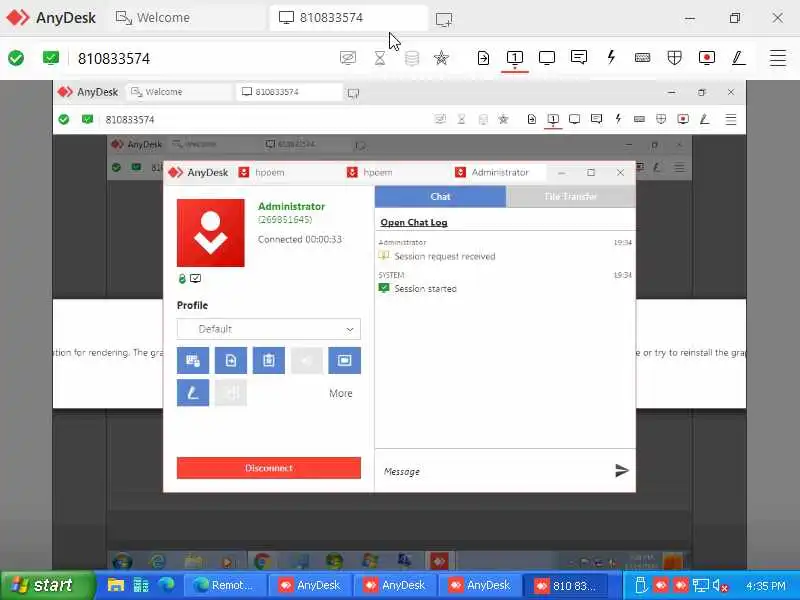Expand More permissions options

click(340, 393)
